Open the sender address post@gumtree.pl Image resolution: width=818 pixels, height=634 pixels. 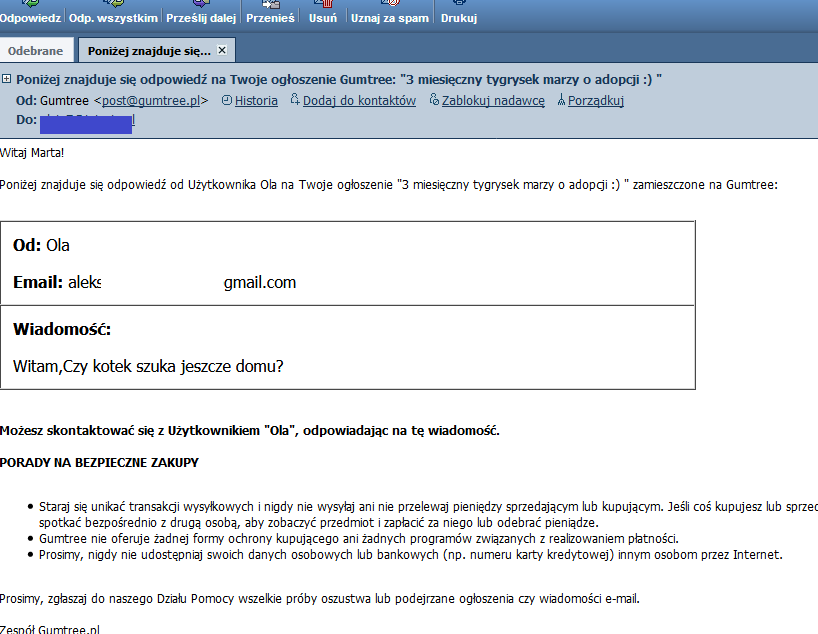coord(151,100)
